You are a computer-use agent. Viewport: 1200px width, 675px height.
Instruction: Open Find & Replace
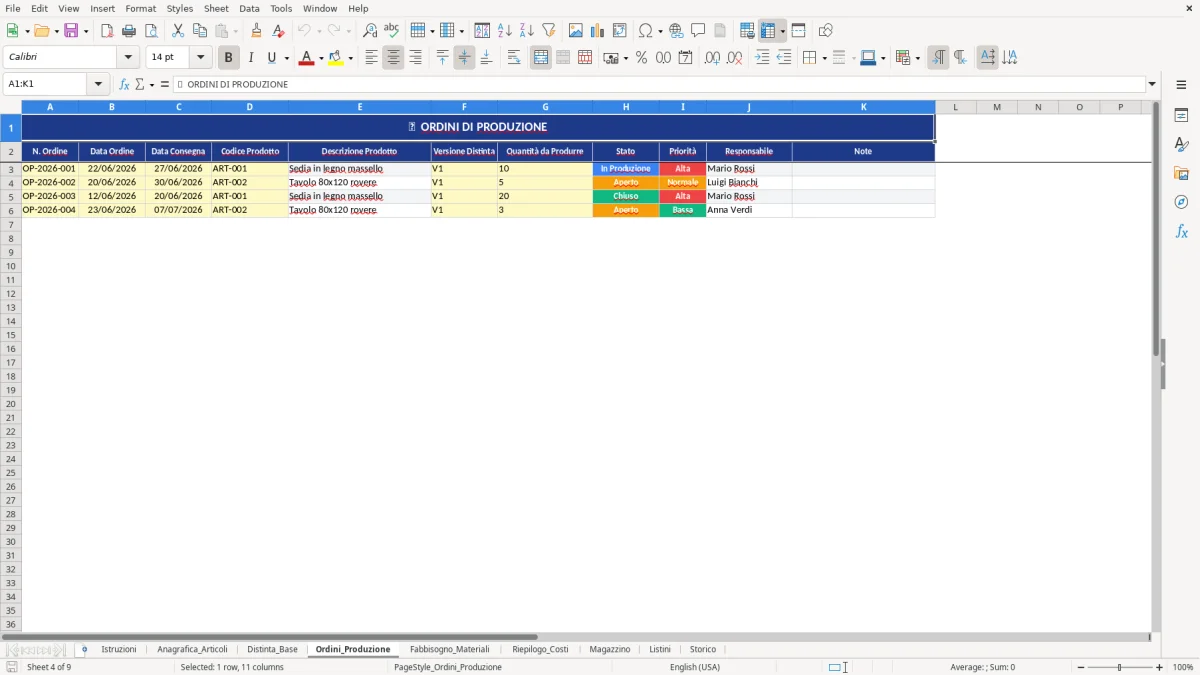[370, 30]
